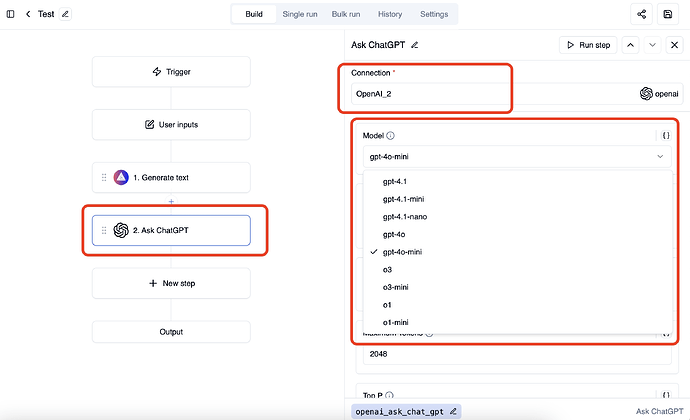
Task: Close the Ask ChatGPT step panel
Action: tap(674, 45)
